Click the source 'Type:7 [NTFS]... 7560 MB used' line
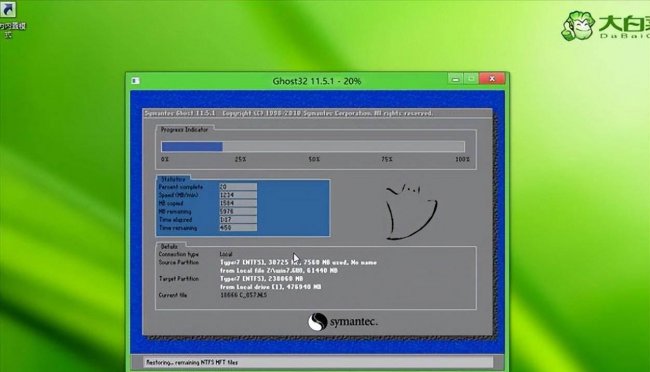This screenshot has width=650, height=372. (x=298, y=263)
